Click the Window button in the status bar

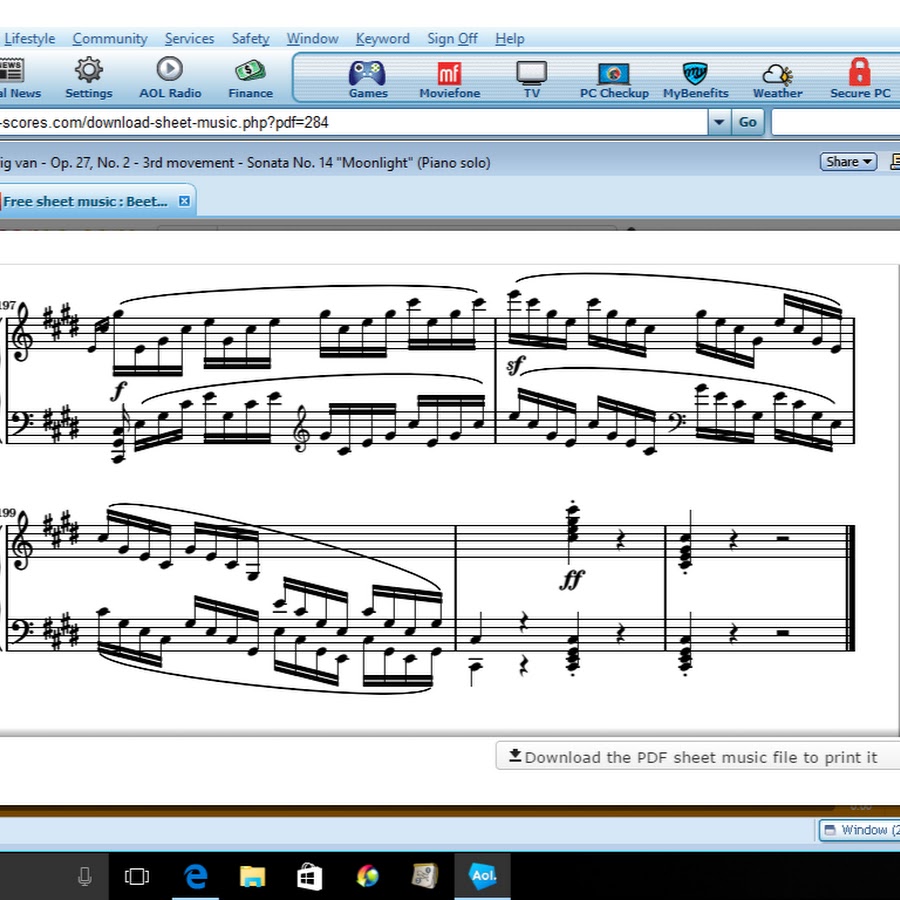(859, 830)
